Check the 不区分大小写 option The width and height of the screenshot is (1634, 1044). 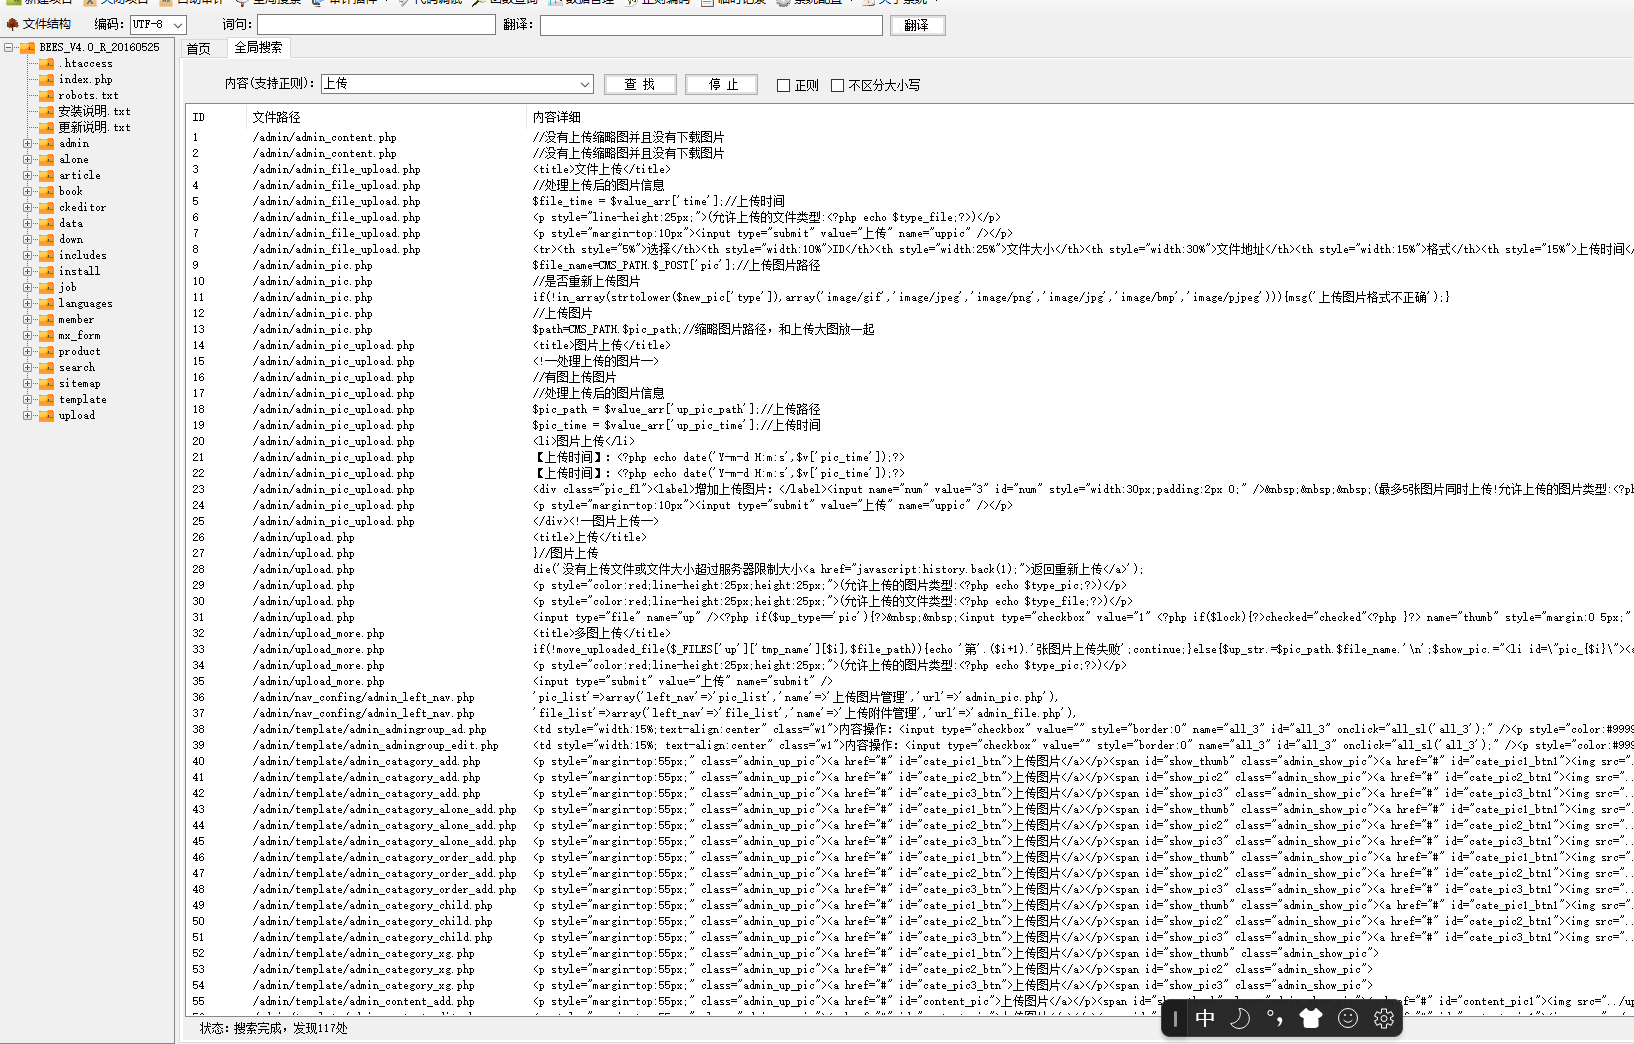click(838, 85)
